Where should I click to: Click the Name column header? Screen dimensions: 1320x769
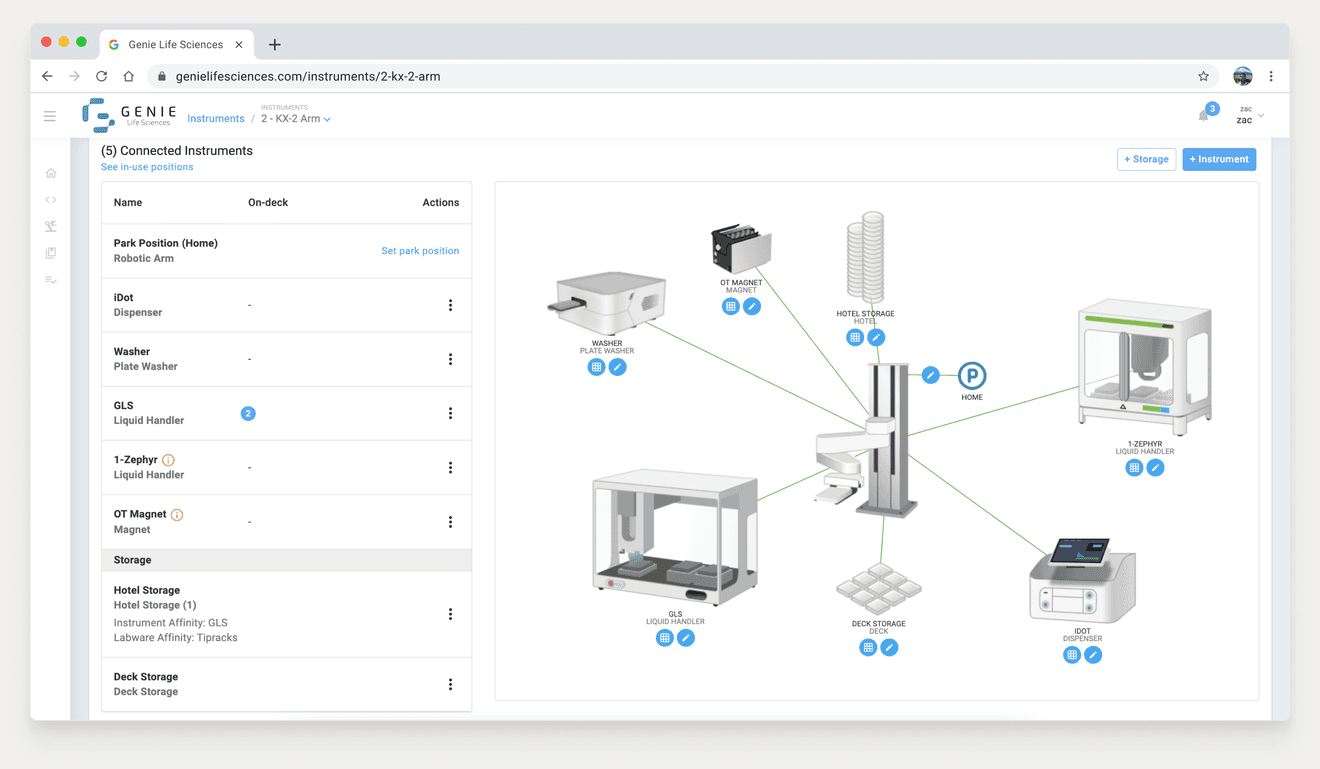coord(128,202)
